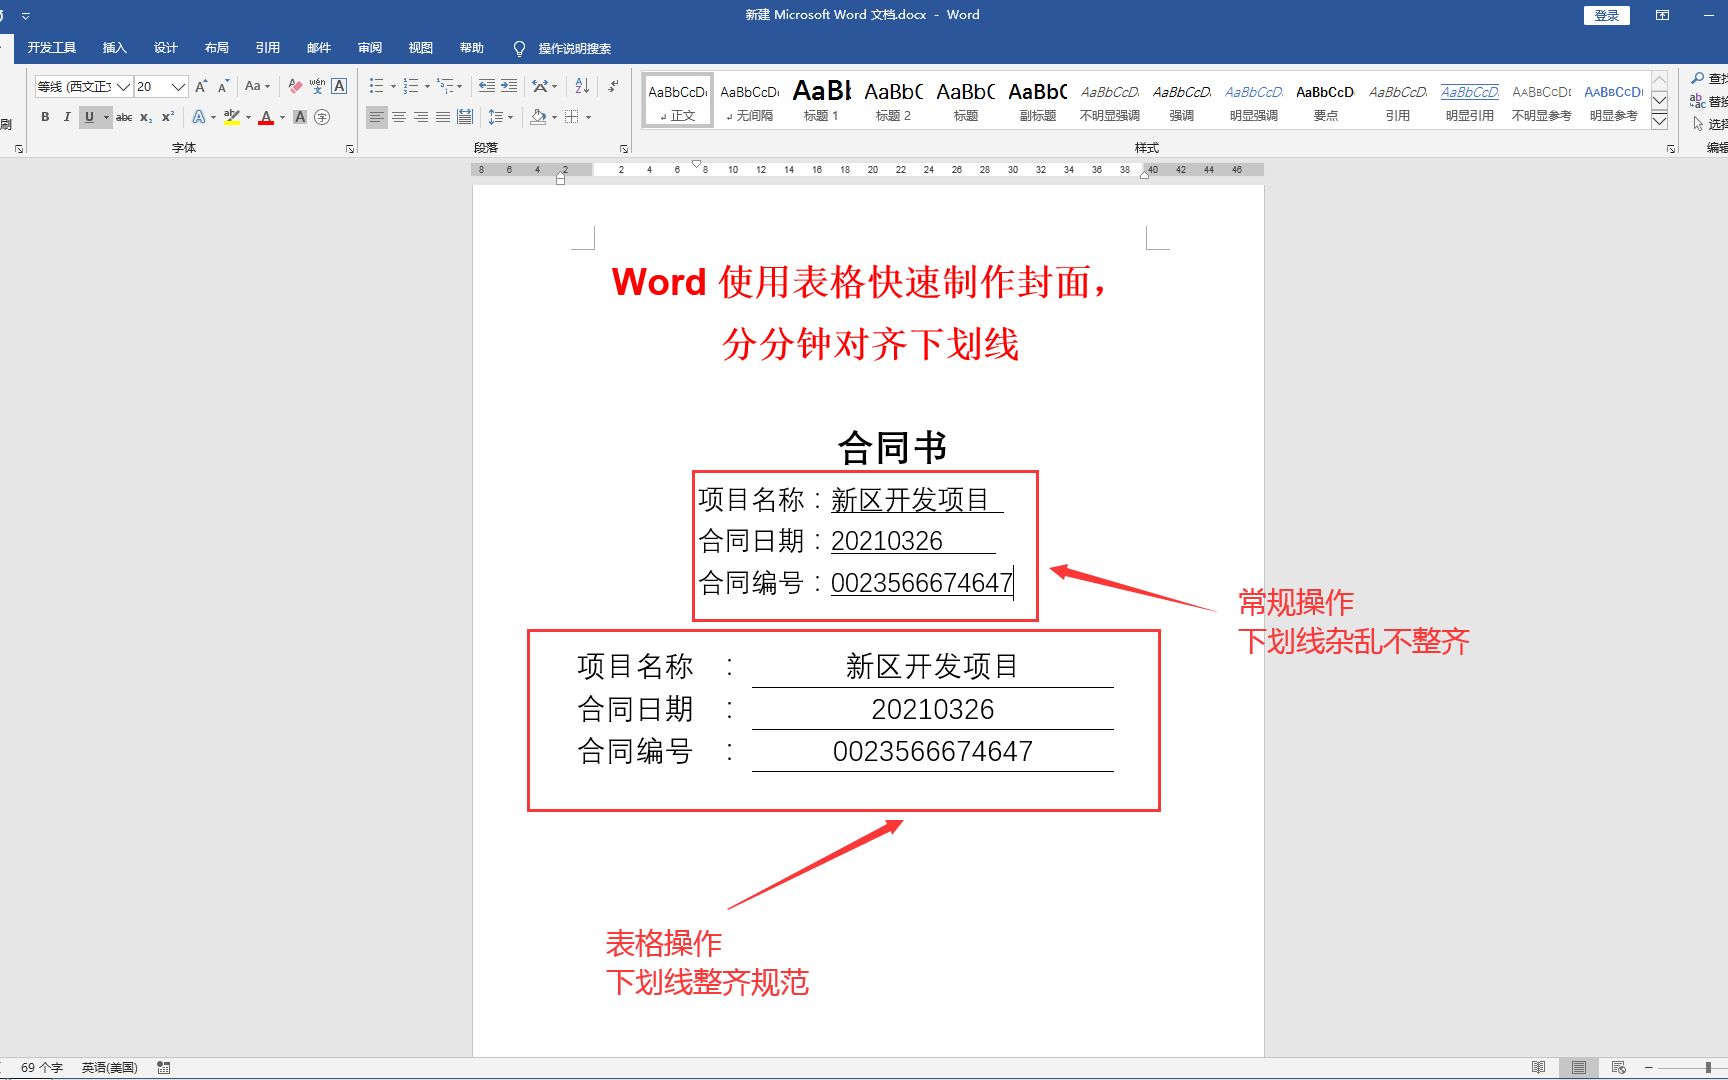Expand numbered list options arrow
The image size is (1728, 1080).
click(x=427, y=86)
